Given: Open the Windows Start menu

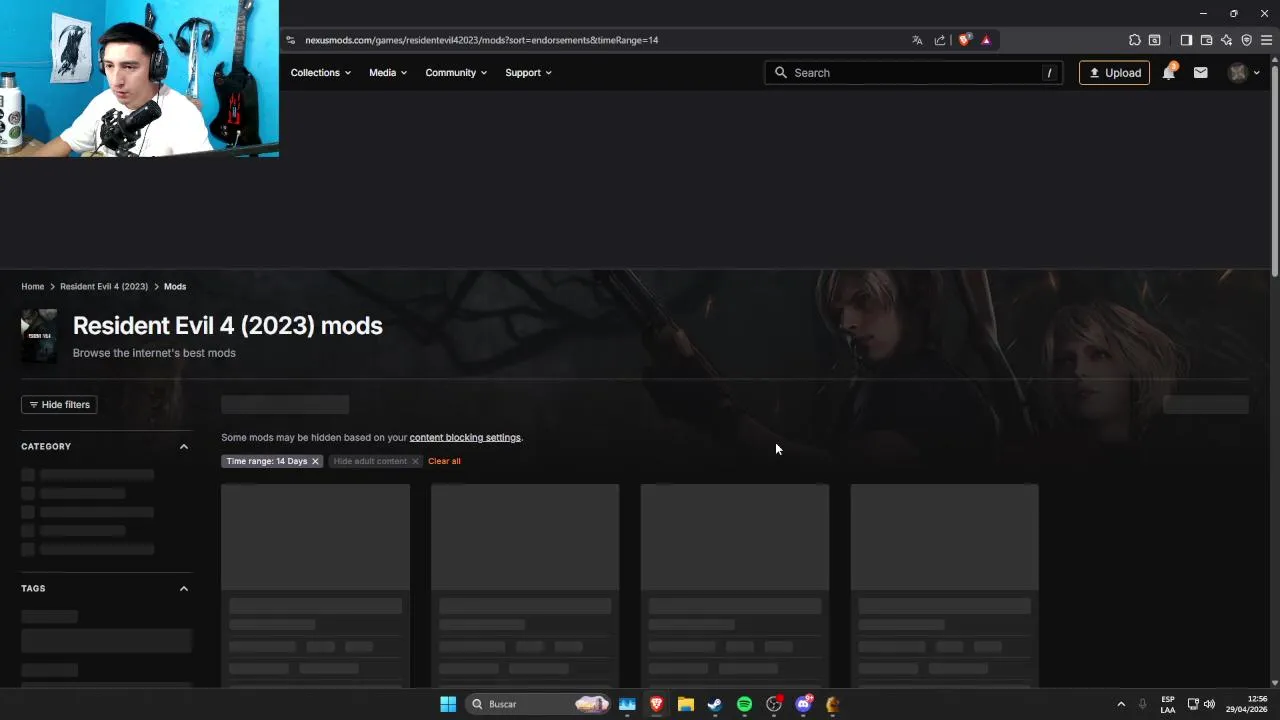Looking at the screenshot, I should [x=448, y=704].
